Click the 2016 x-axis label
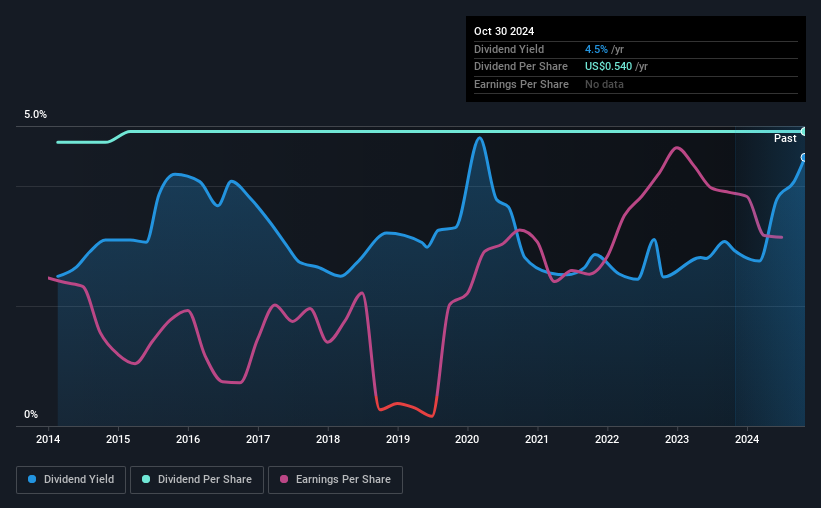821x508 pixels. [188, 439]
